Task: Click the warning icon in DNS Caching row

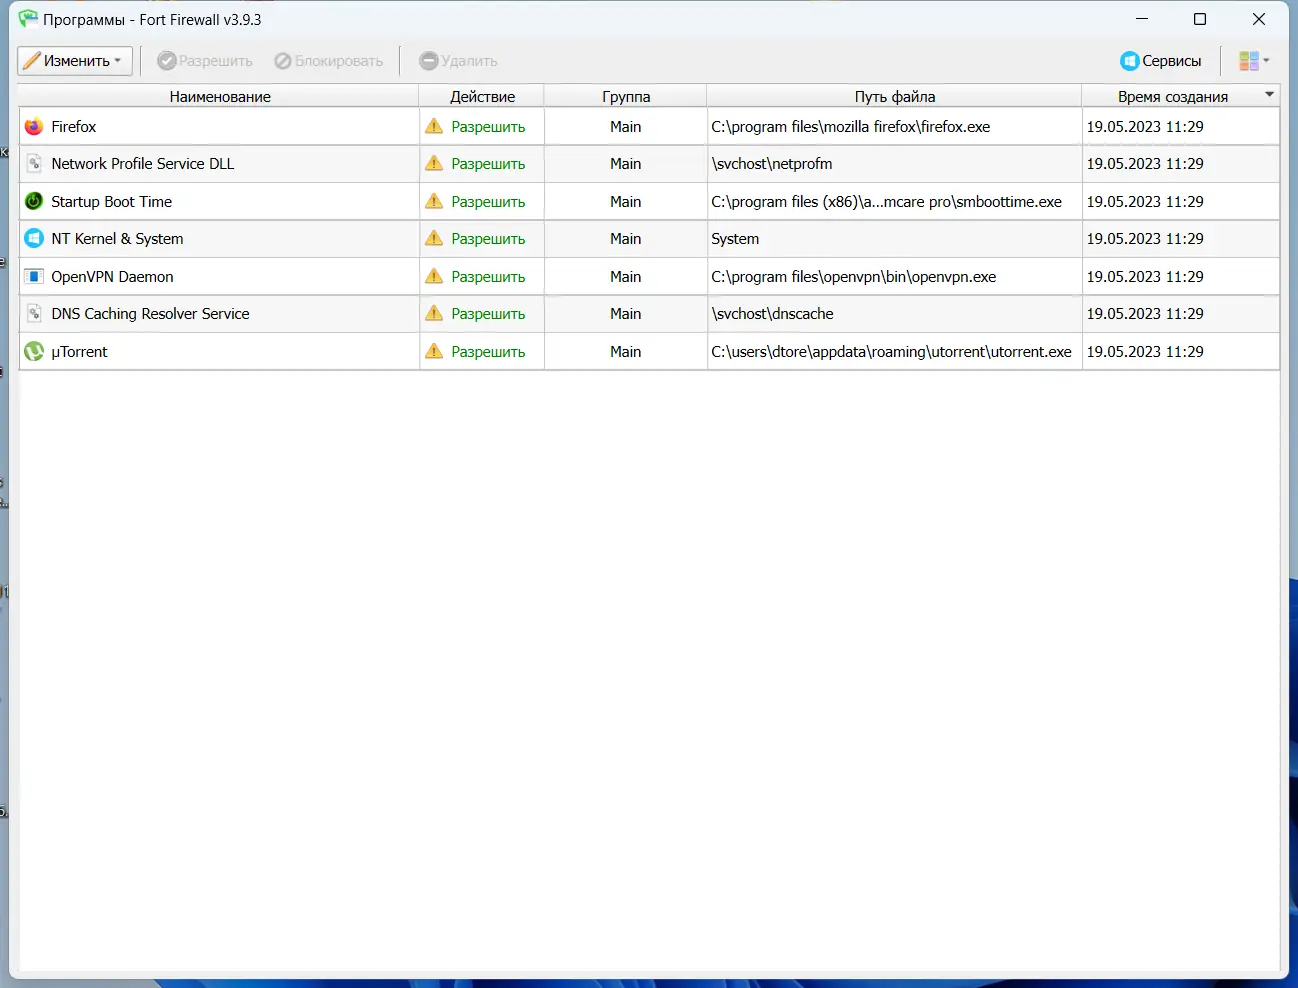Action: pyautogui.click(x=434, y=314)
